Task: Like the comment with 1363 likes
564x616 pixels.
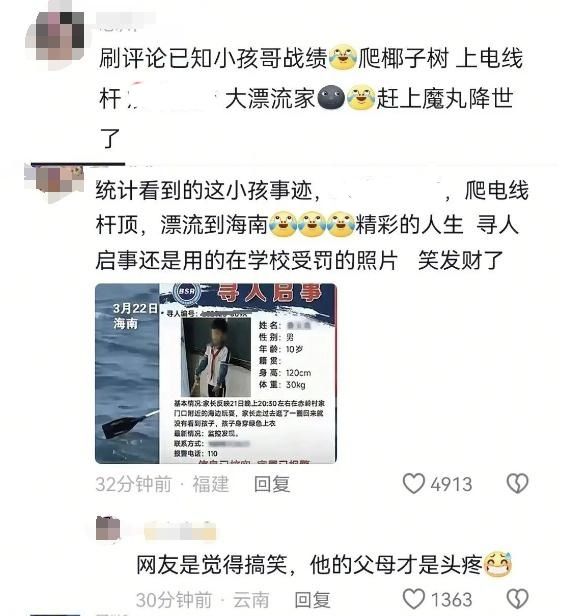Action: click(x=414, y=599)
